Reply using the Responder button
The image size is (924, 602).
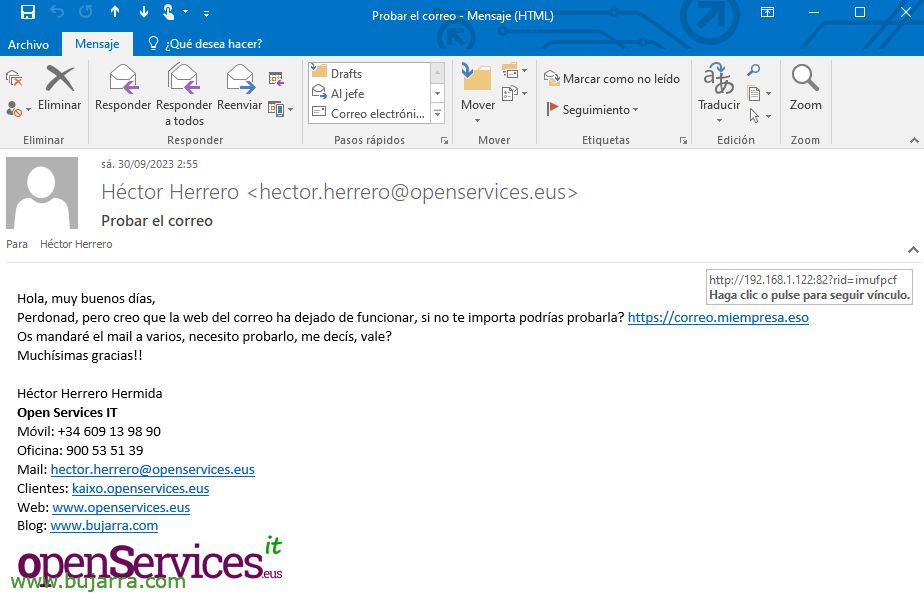click(123, 88)
